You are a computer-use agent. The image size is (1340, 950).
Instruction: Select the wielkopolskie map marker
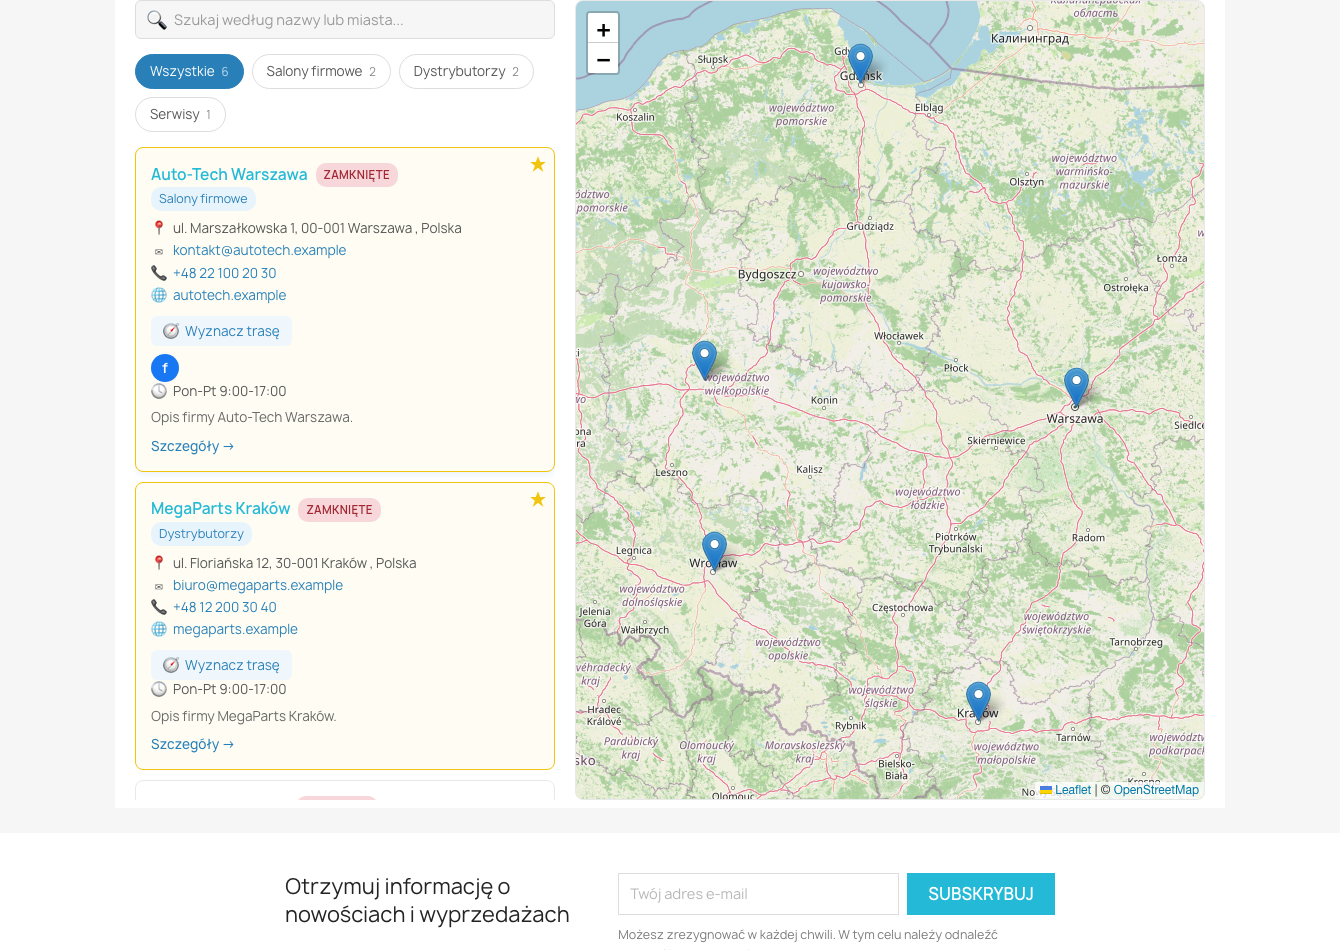pos(704,361)
